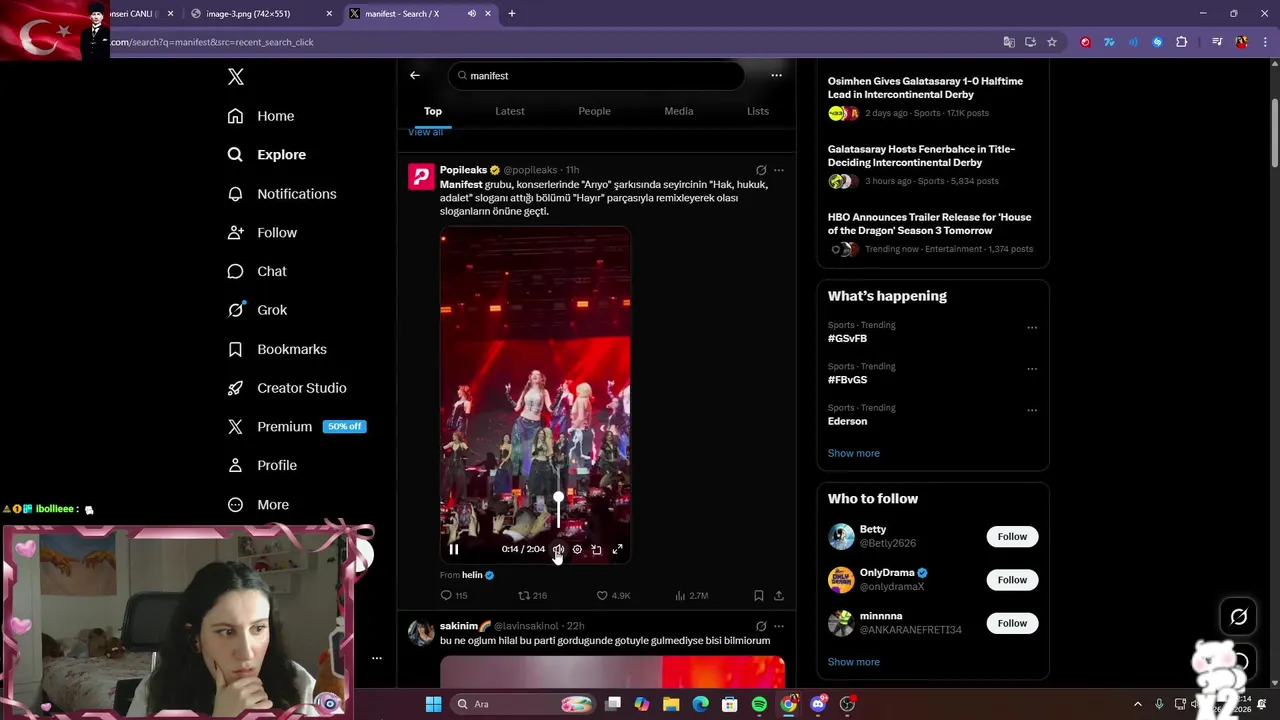Expand video to fullscreen
This screenshot has height=720, width=1280.
(x=618, y=549)
